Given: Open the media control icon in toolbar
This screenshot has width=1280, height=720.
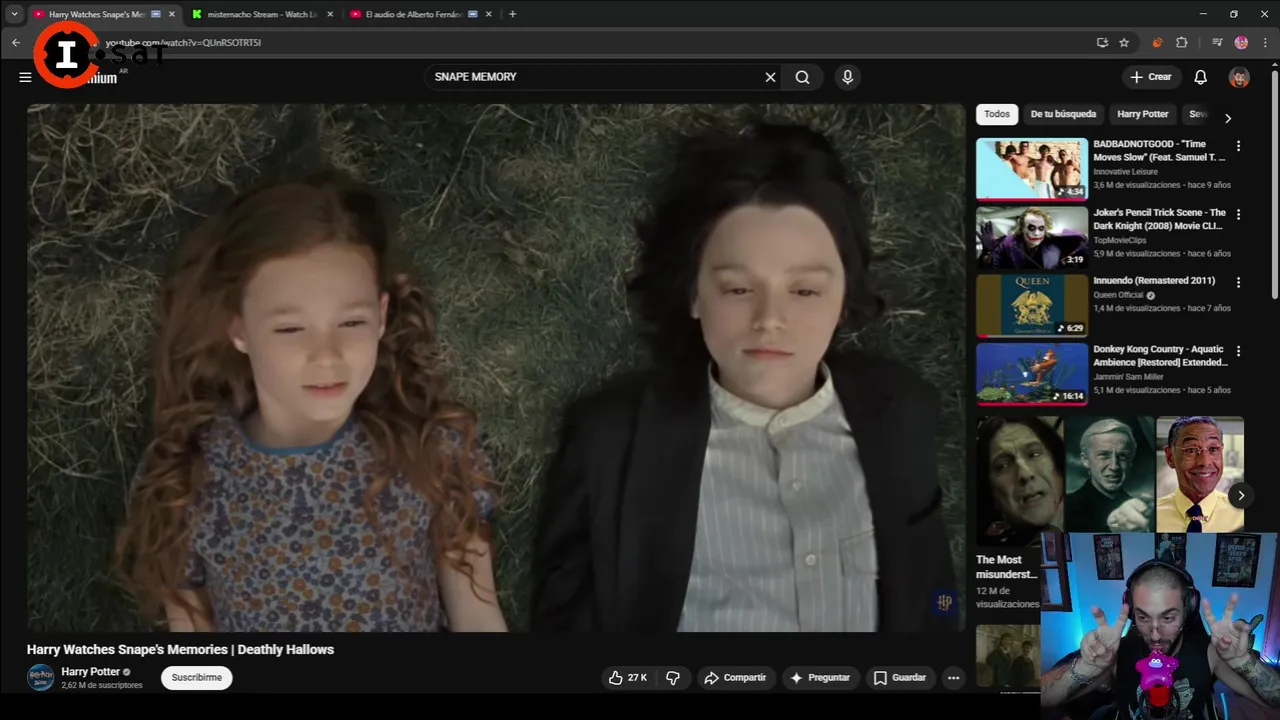Looking at the screenshot, I should tap(1217, 42).
